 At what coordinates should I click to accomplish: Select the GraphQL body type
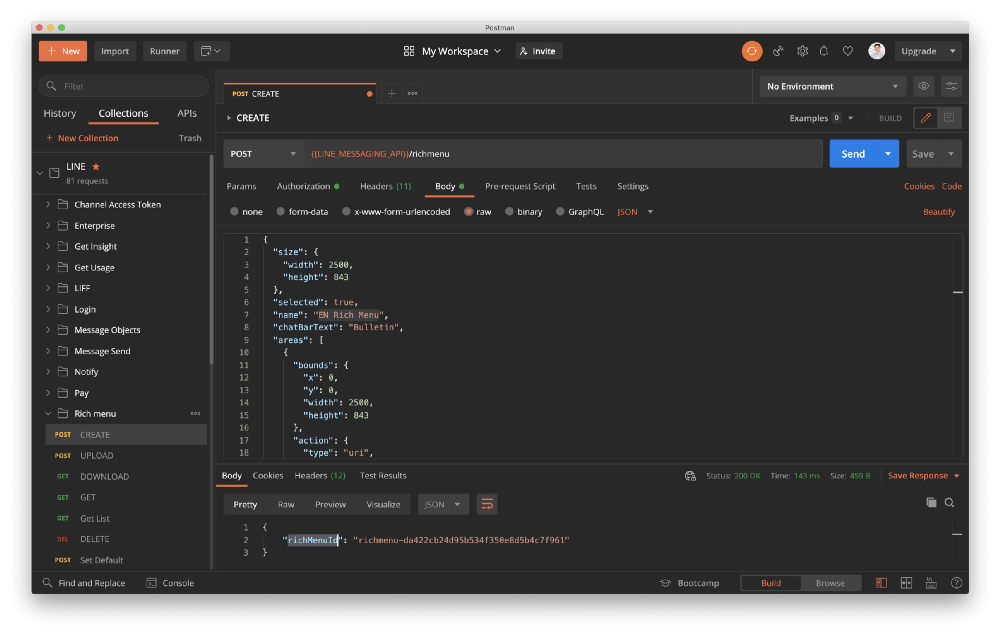(560, 212)
